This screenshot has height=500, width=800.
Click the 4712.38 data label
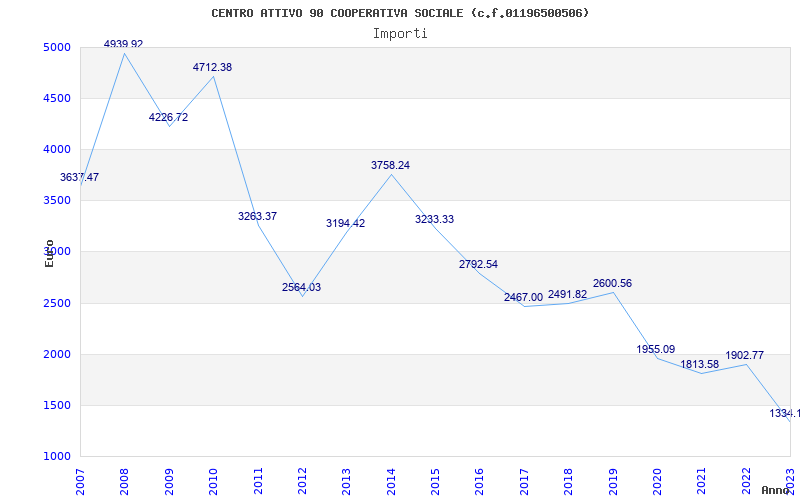(x=212, y=67)
